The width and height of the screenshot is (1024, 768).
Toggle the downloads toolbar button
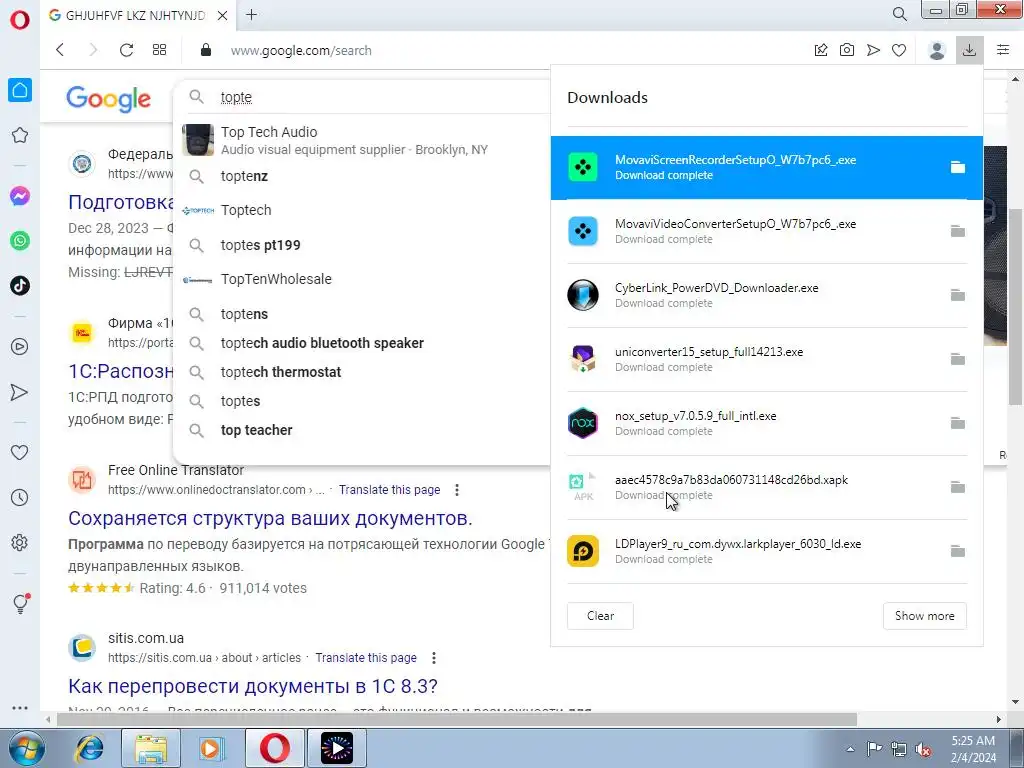(x=969, y=50)
